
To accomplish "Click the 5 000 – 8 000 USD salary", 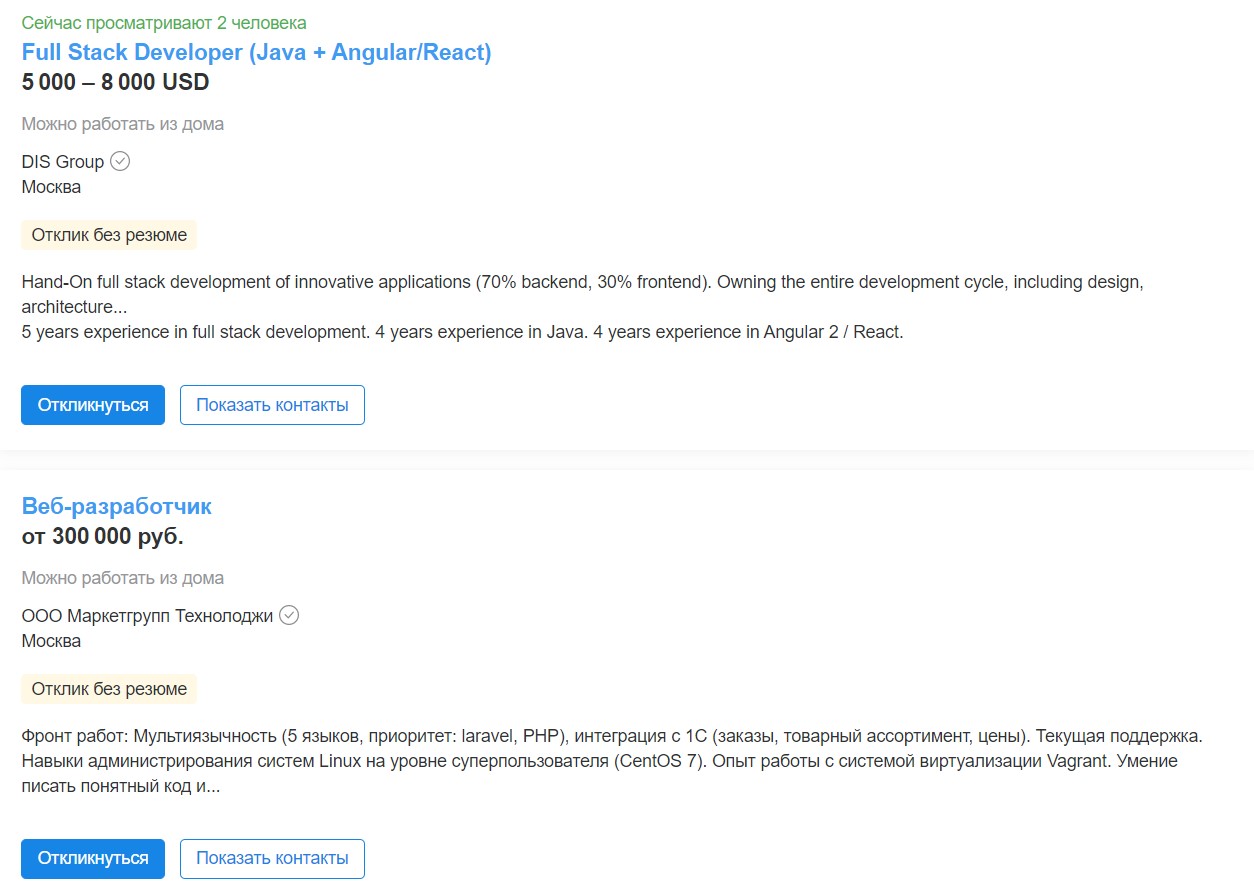I will (115, 82).
